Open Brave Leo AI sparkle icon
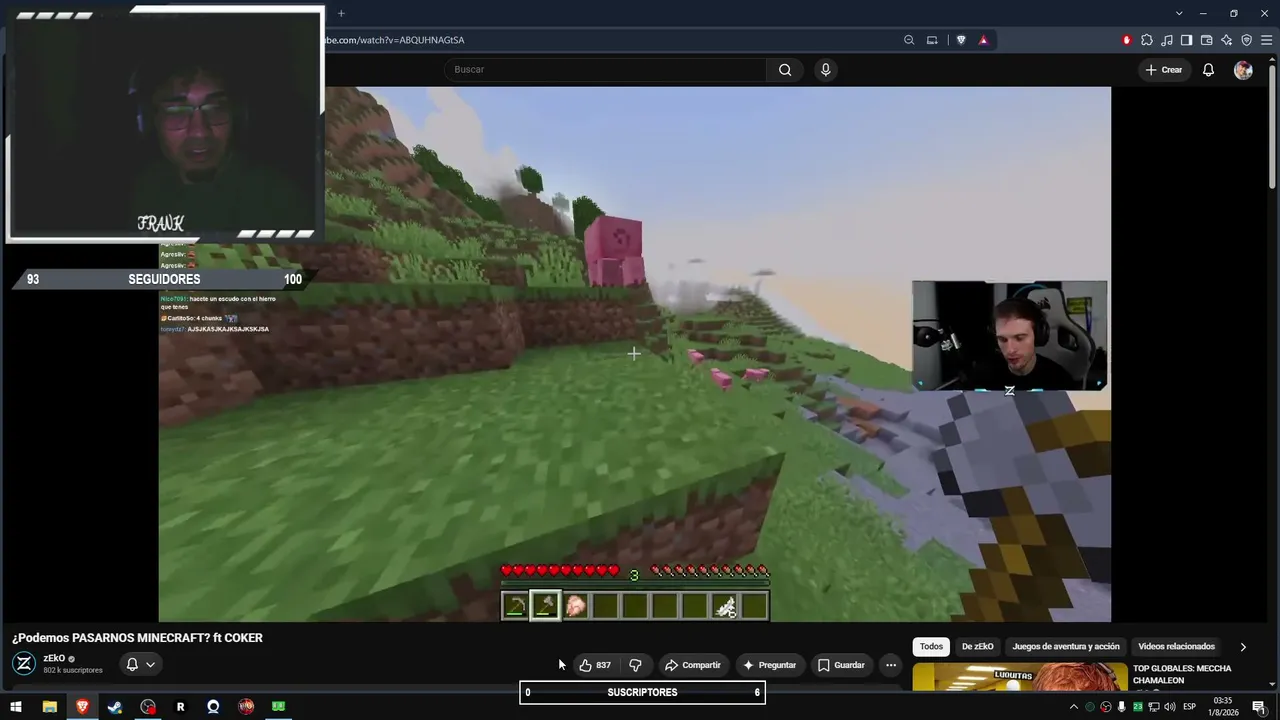The width and height of the screenshot is (1280, 720). point(1227,40)
